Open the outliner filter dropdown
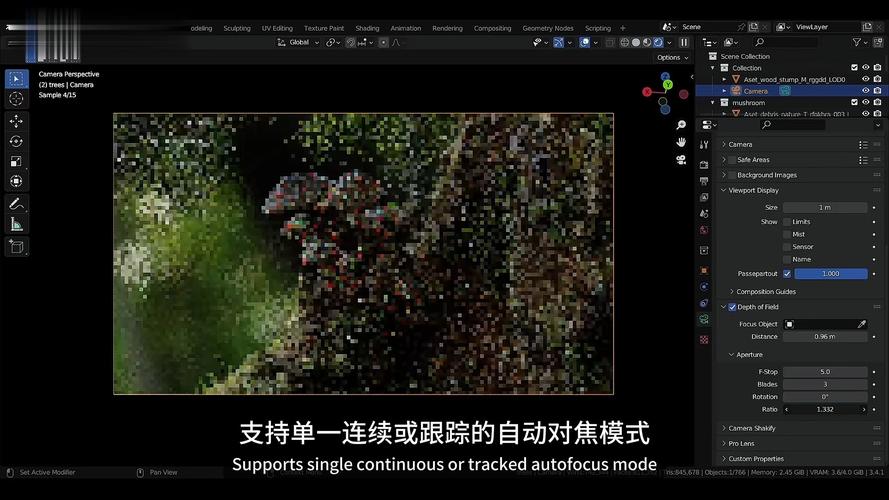The image size is (889, 500). (859, 43)
